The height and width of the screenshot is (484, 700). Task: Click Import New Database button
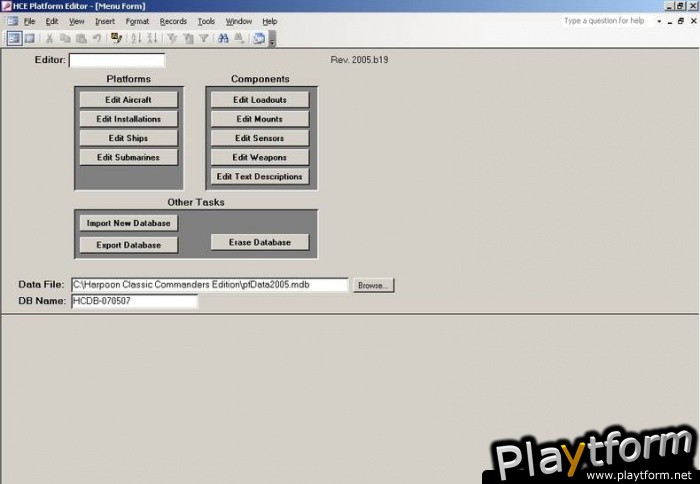(x=129, y=223)
